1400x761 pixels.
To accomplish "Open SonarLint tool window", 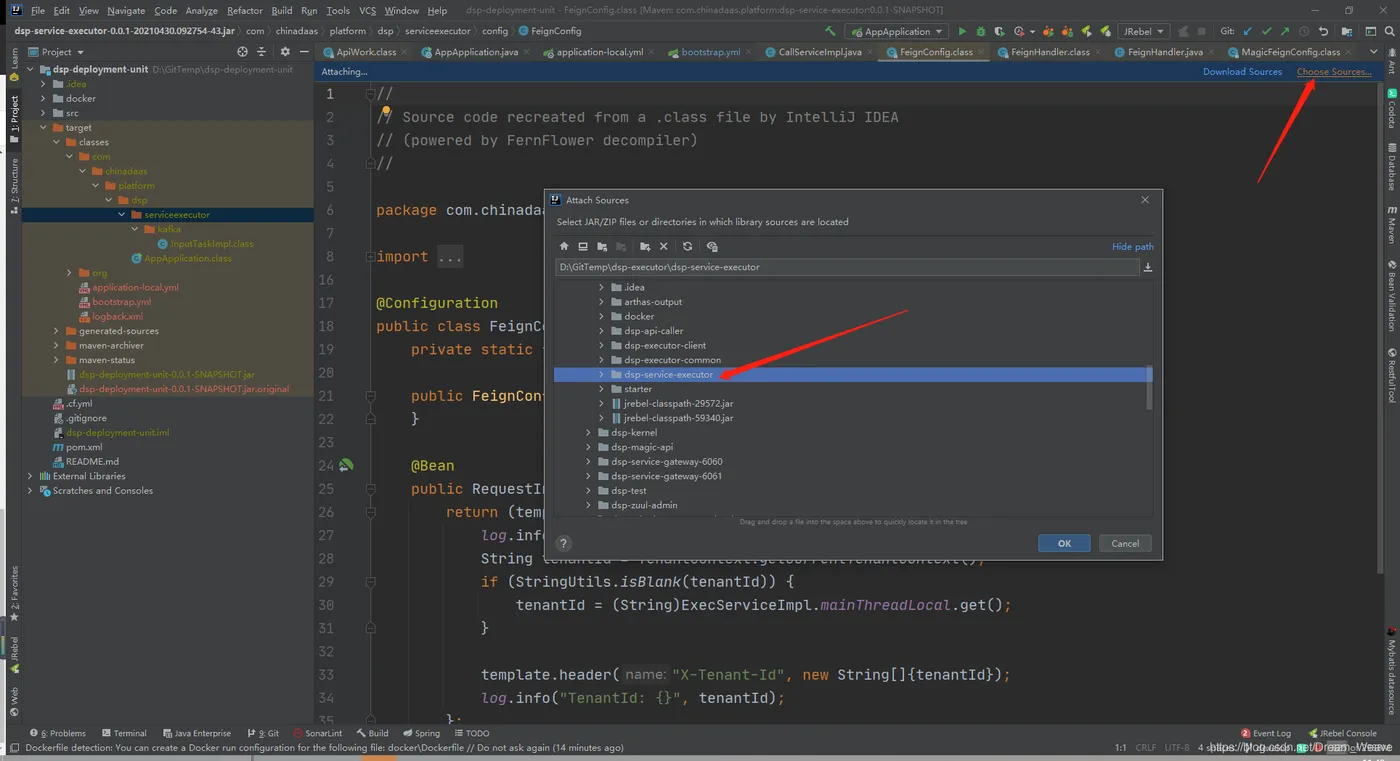I will pos(317,733).
